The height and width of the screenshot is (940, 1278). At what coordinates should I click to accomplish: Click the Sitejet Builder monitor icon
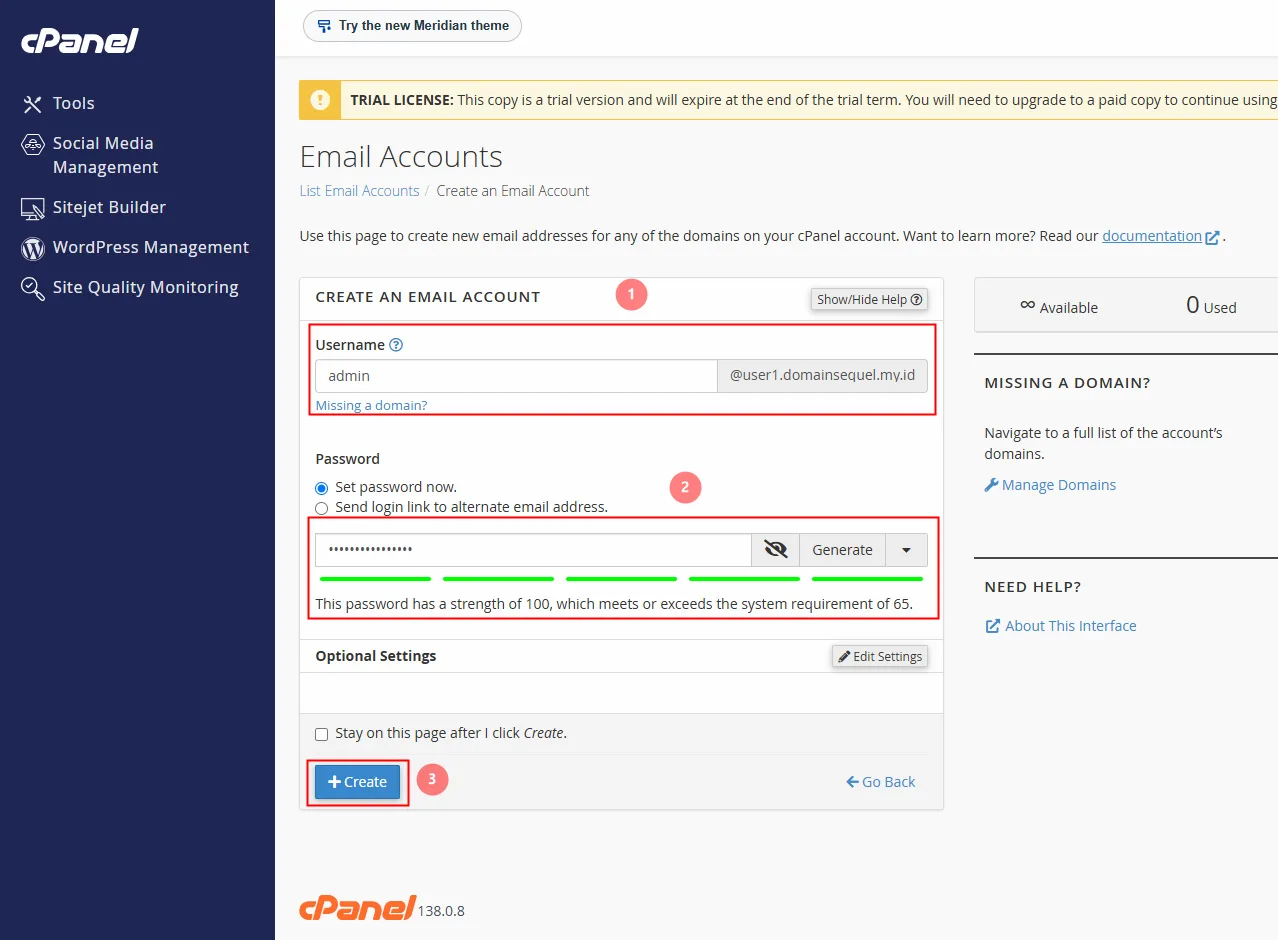(x=33, y=208)
